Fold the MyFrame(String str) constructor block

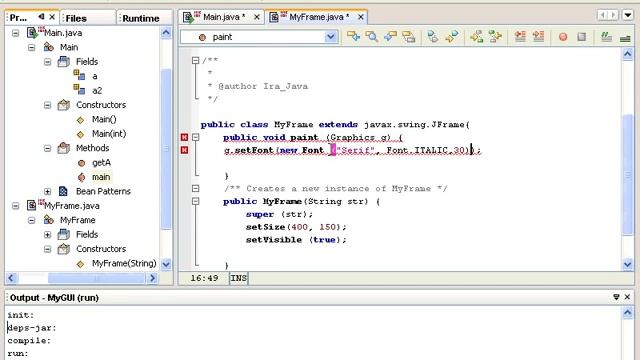coord(196,201)
